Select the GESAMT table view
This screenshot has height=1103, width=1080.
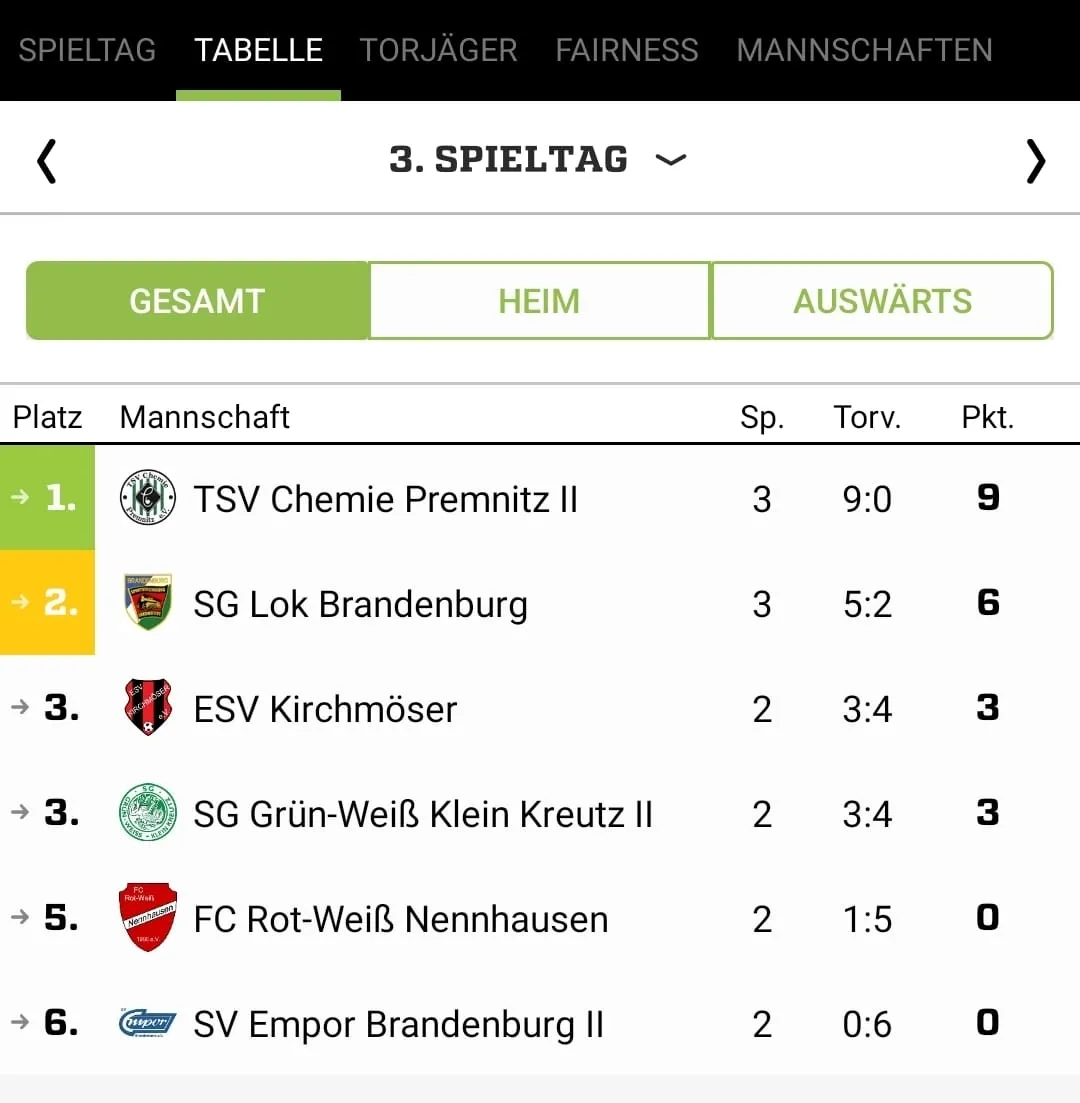(197, 301)
